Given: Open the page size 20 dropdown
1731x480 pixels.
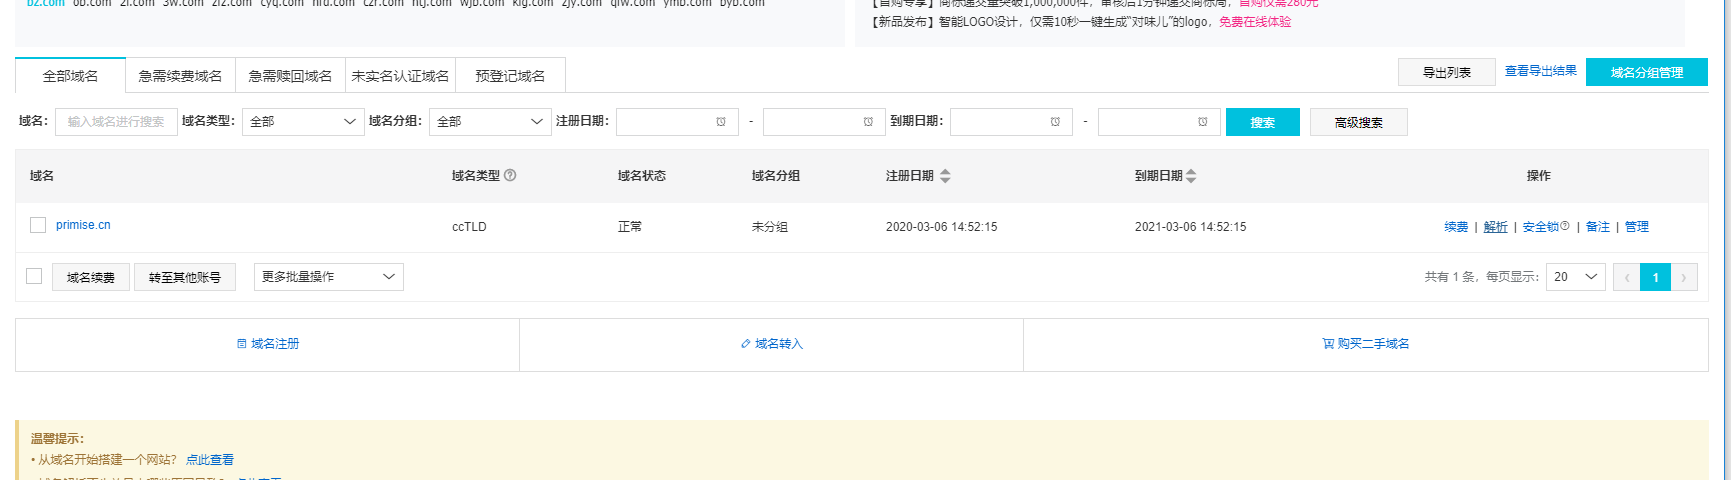Looking at the screenshot, I should (x=1576, y=277).
